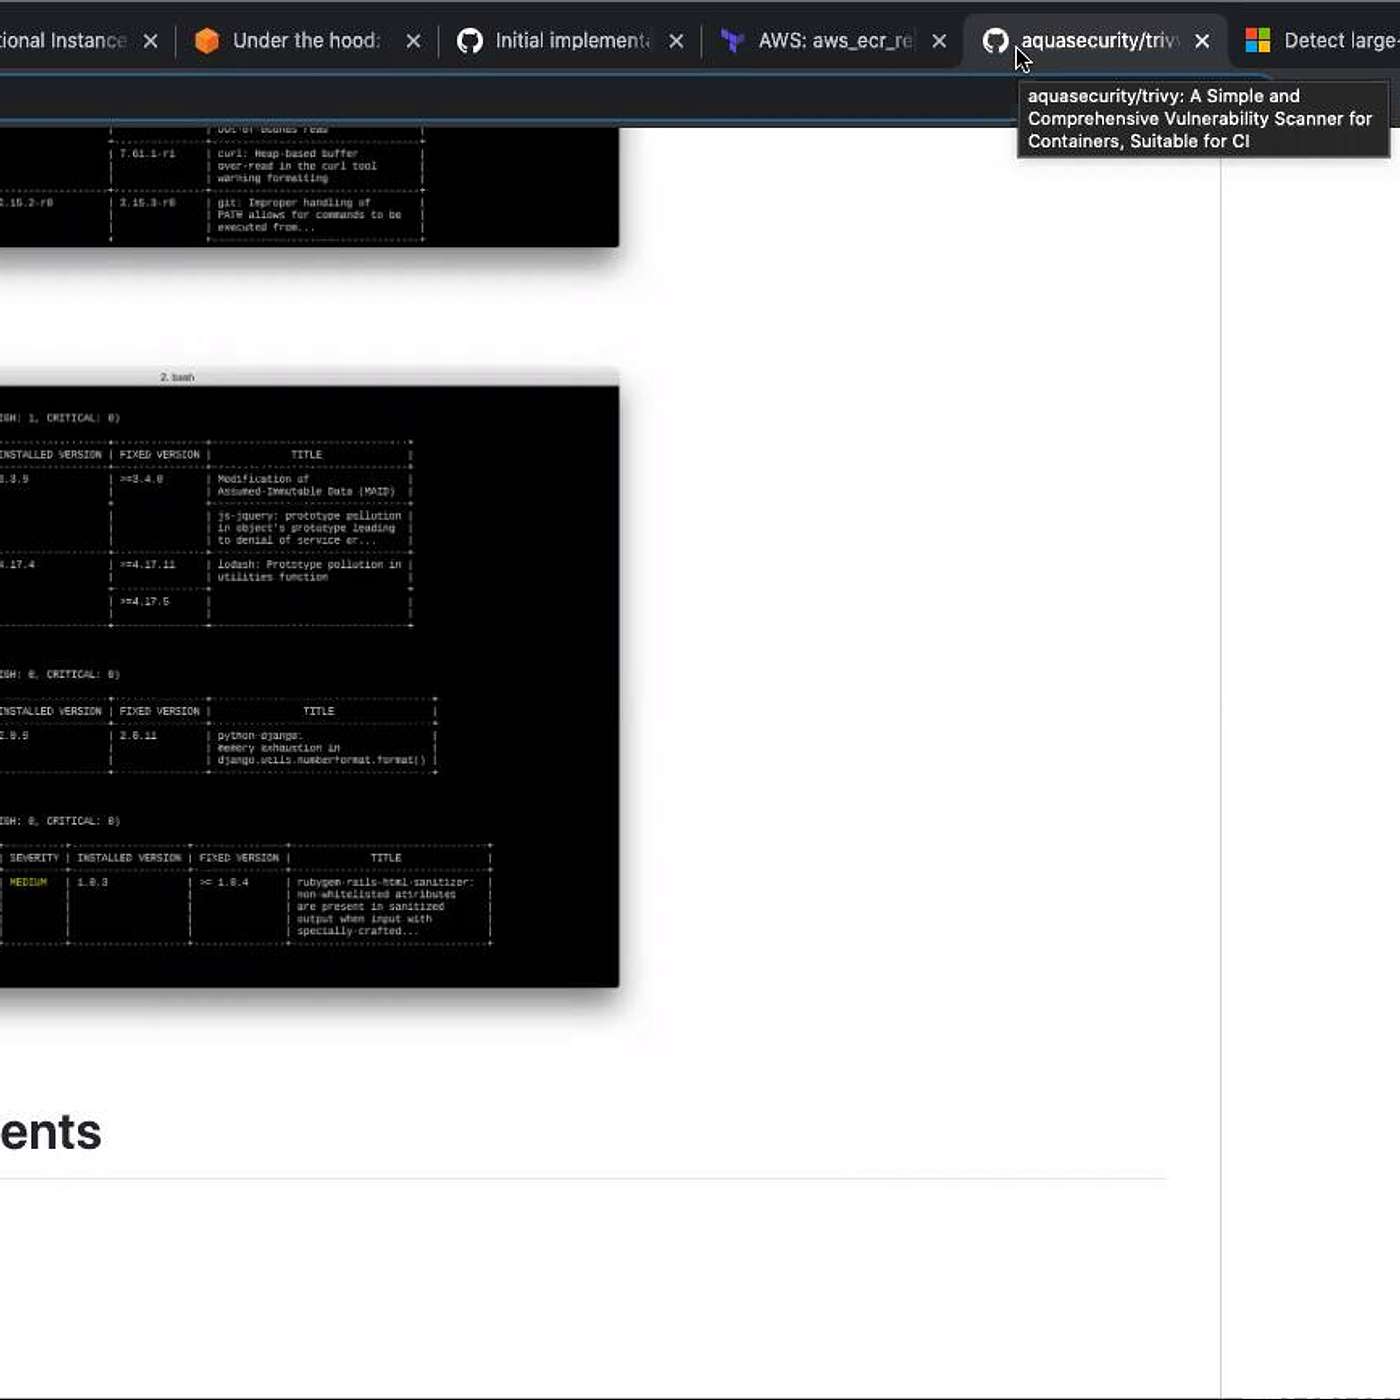The width and height of the screenshot is (1400, 1400).
Task: Go to the tab ending in 'ional Instance'
Action: [x=62, y=41]
